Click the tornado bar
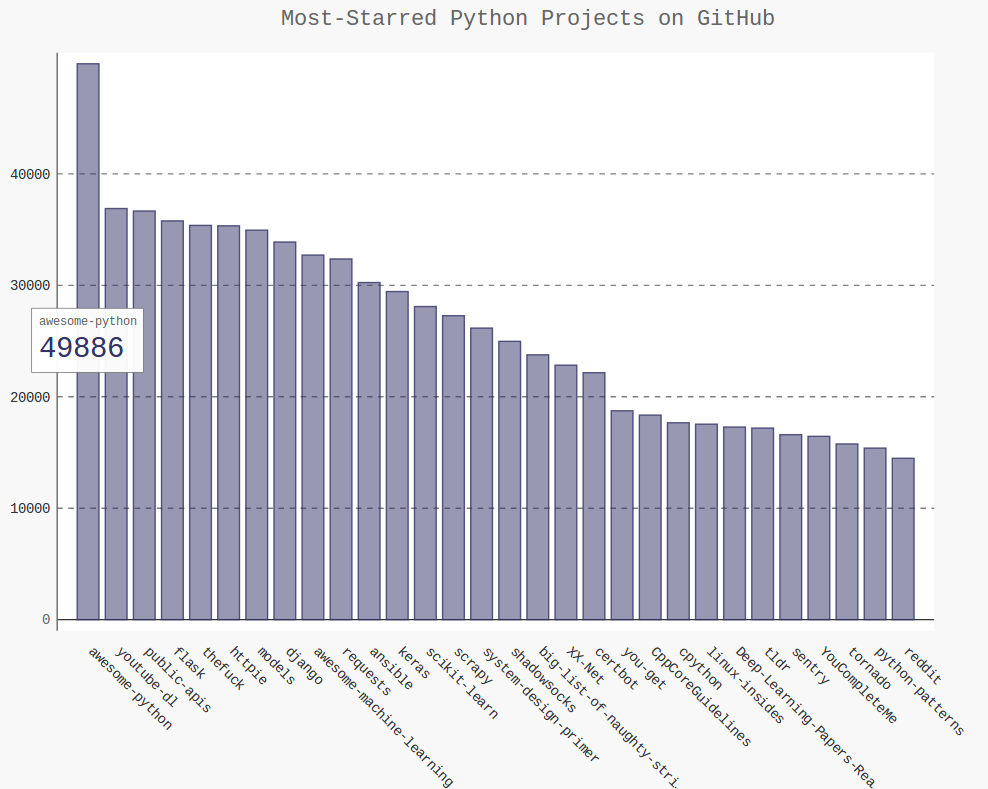Viewport: 988px width, 789px height. (x=847, y=531)
